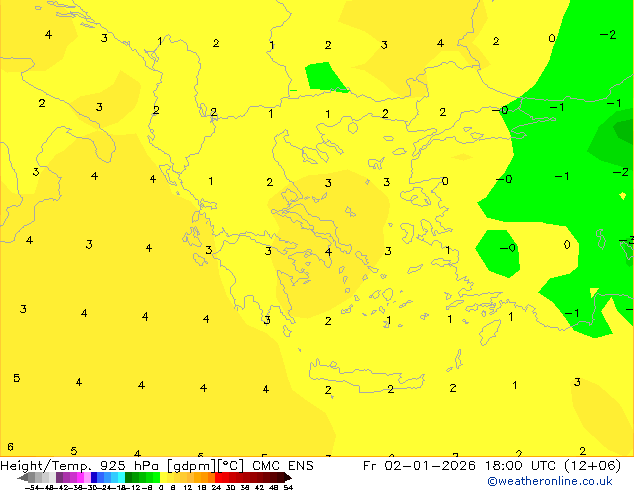Select "Height/Temp." in the map title
The width and height of the screenshot is (634, 490).
click(47, 466)
